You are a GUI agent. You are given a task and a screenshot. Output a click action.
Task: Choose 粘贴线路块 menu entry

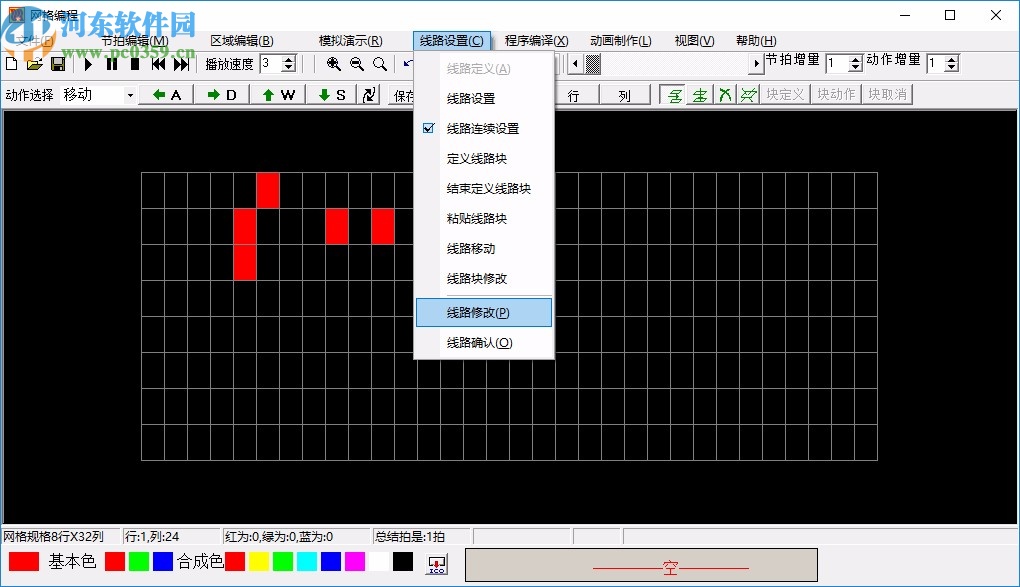coord(483,219)
